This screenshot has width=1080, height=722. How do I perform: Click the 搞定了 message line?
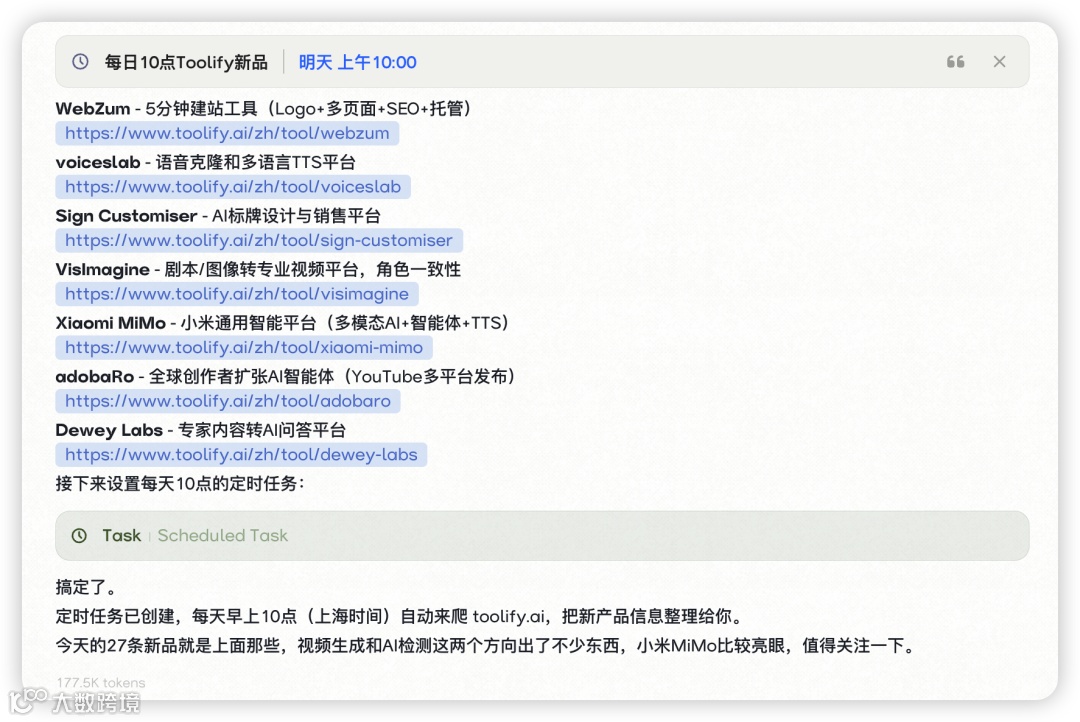86,587
